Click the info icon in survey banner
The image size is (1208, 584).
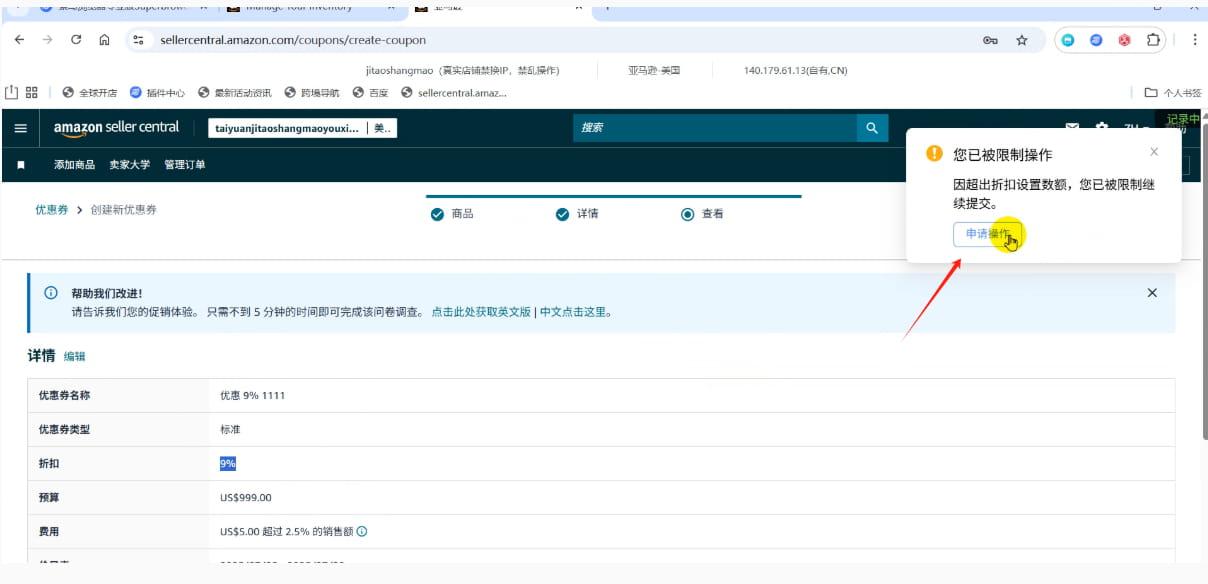pos(51,293)
